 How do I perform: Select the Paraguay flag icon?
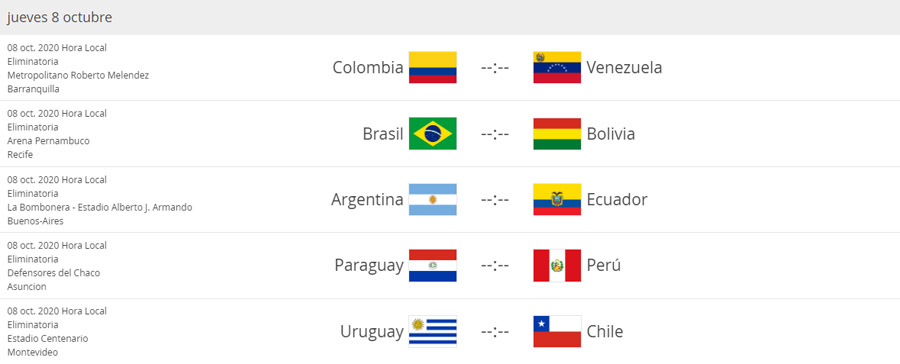[x=433, y=266]
